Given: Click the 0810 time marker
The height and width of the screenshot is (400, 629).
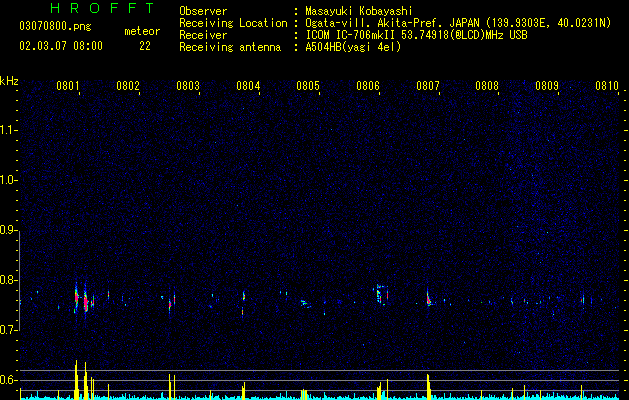Looking at the screenshot, I should click(607, 86).
